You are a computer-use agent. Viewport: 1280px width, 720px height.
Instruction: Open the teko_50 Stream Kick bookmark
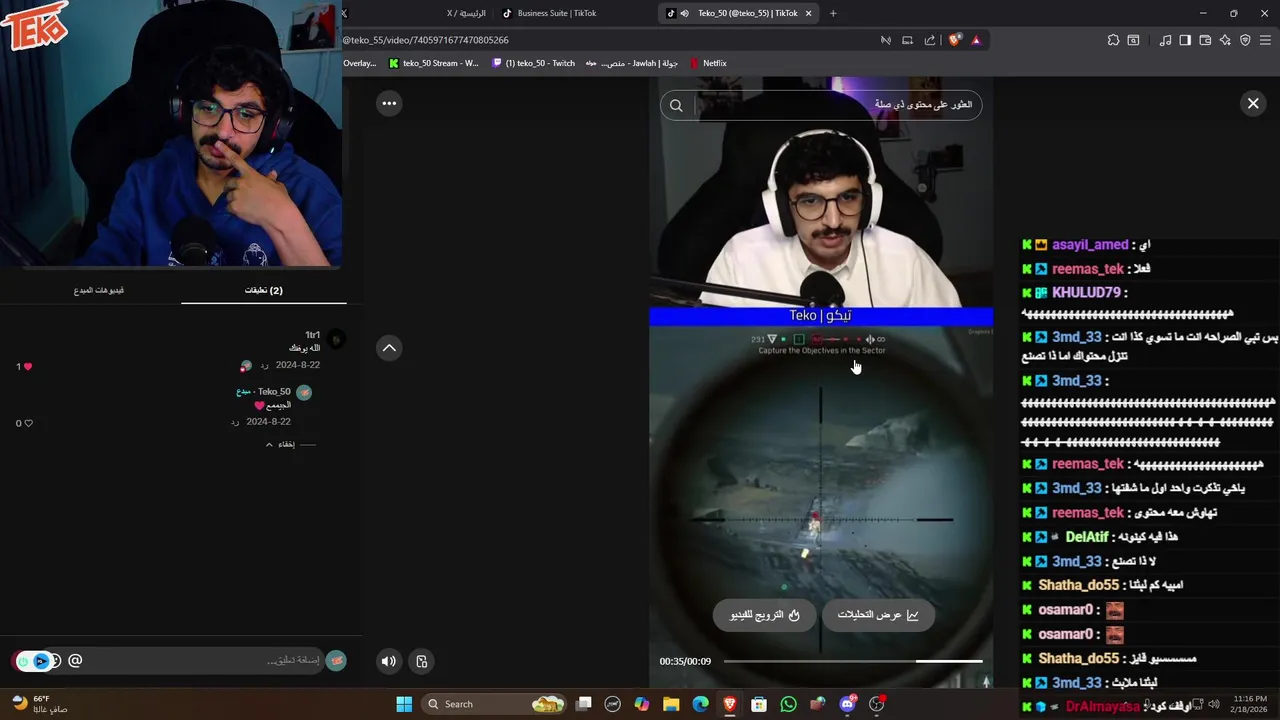pyautogui.click(x=434, y=63)
